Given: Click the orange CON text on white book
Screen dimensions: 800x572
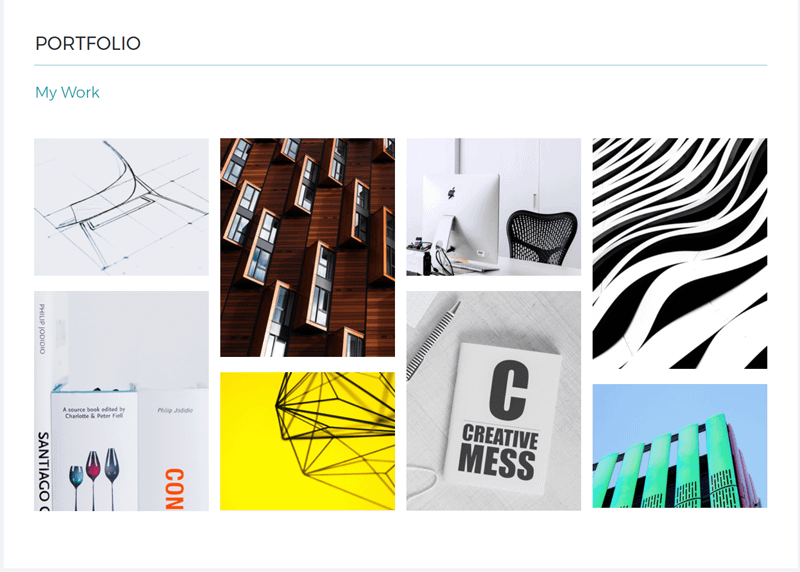Looking at the screenshot, I should (174, 489).
